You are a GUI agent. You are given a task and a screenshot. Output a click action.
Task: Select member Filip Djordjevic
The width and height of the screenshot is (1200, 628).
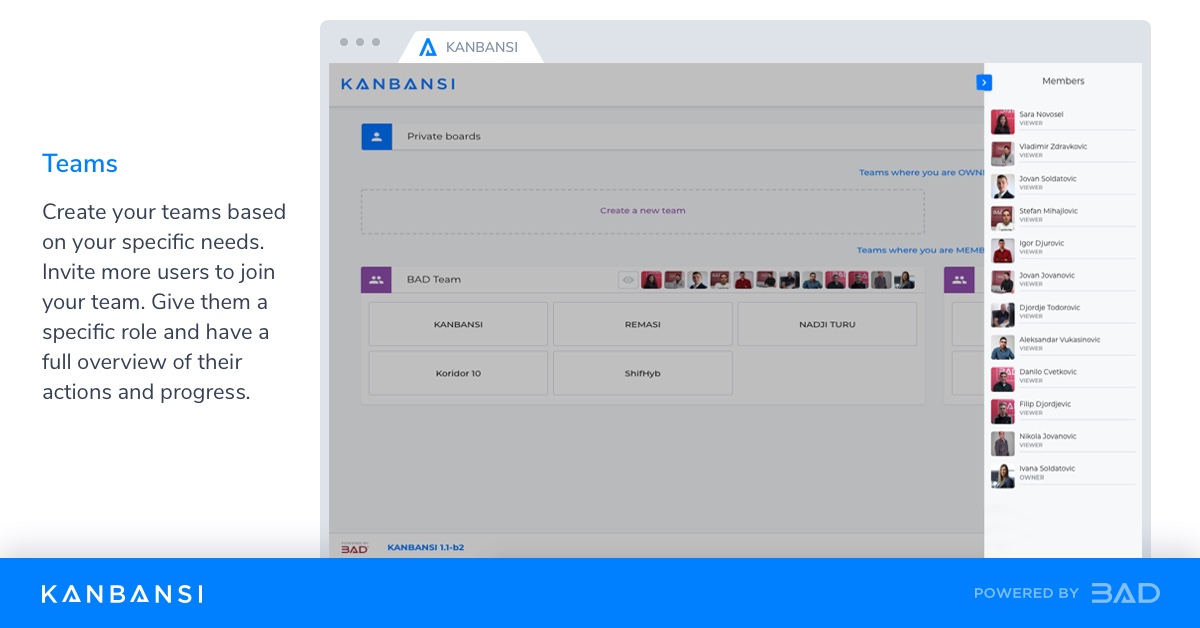(x=1063, y=408)
